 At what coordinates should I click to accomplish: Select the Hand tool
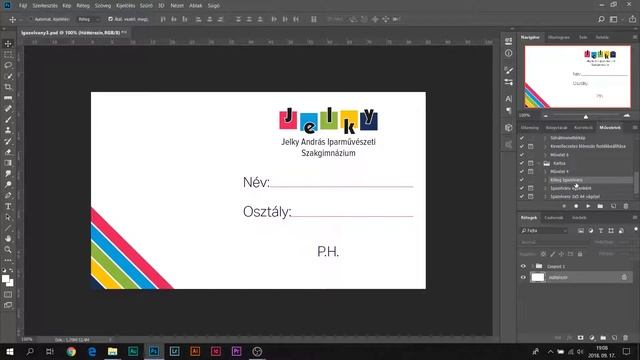pyautogui.click(x=8, y=238)
